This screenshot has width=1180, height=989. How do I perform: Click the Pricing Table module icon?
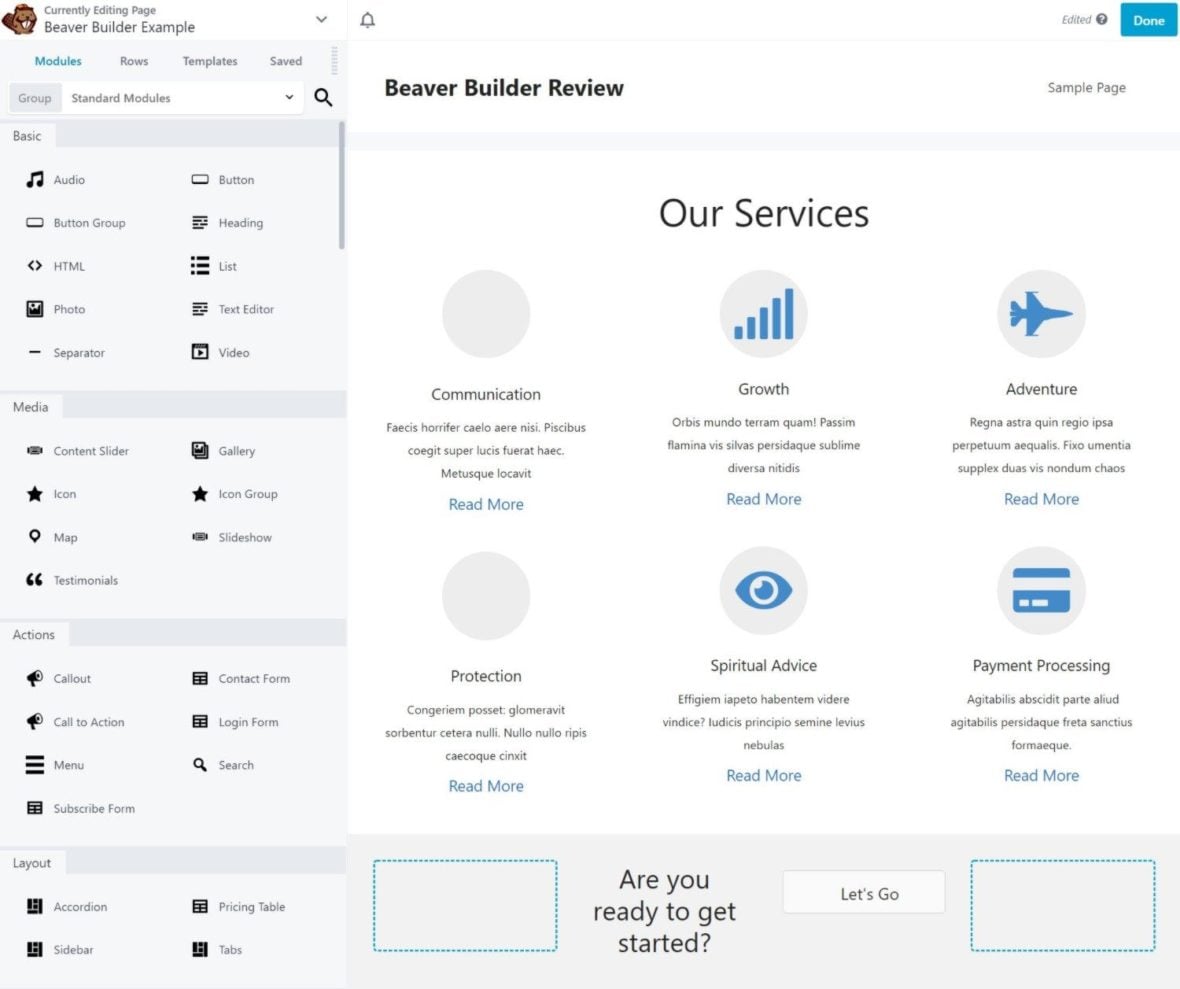coord(200,906)
